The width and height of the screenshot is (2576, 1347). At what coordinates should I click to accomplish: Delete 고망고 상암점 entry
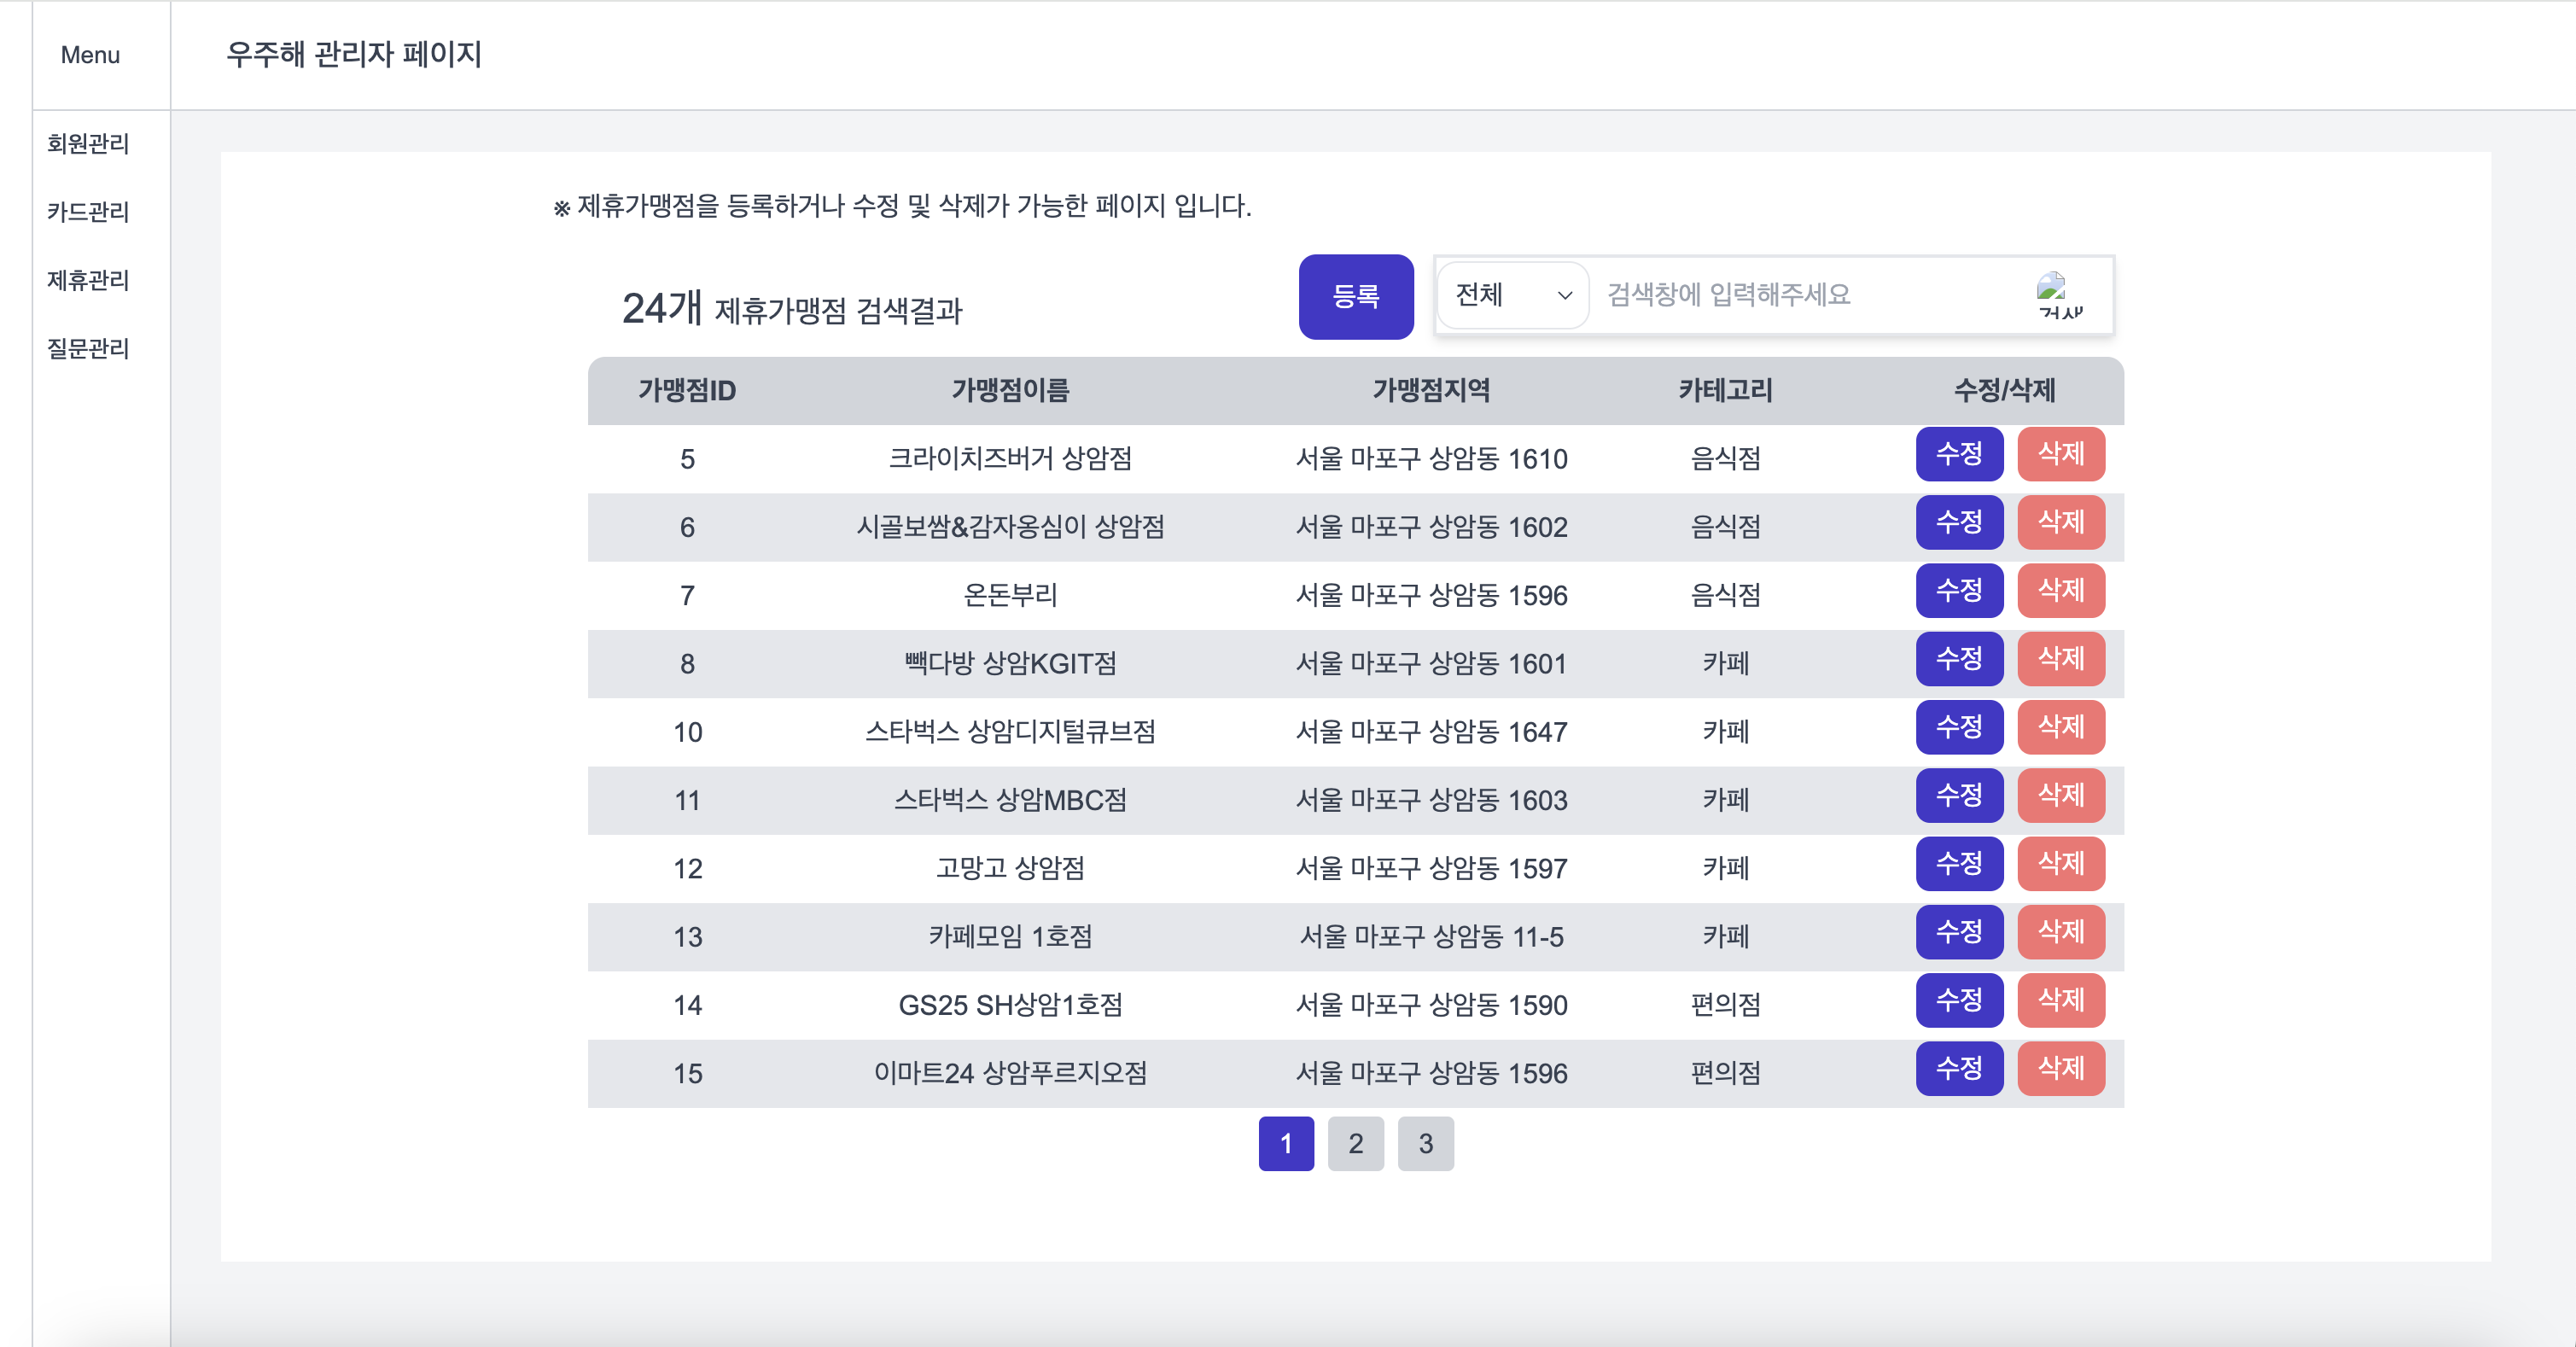2060,863
